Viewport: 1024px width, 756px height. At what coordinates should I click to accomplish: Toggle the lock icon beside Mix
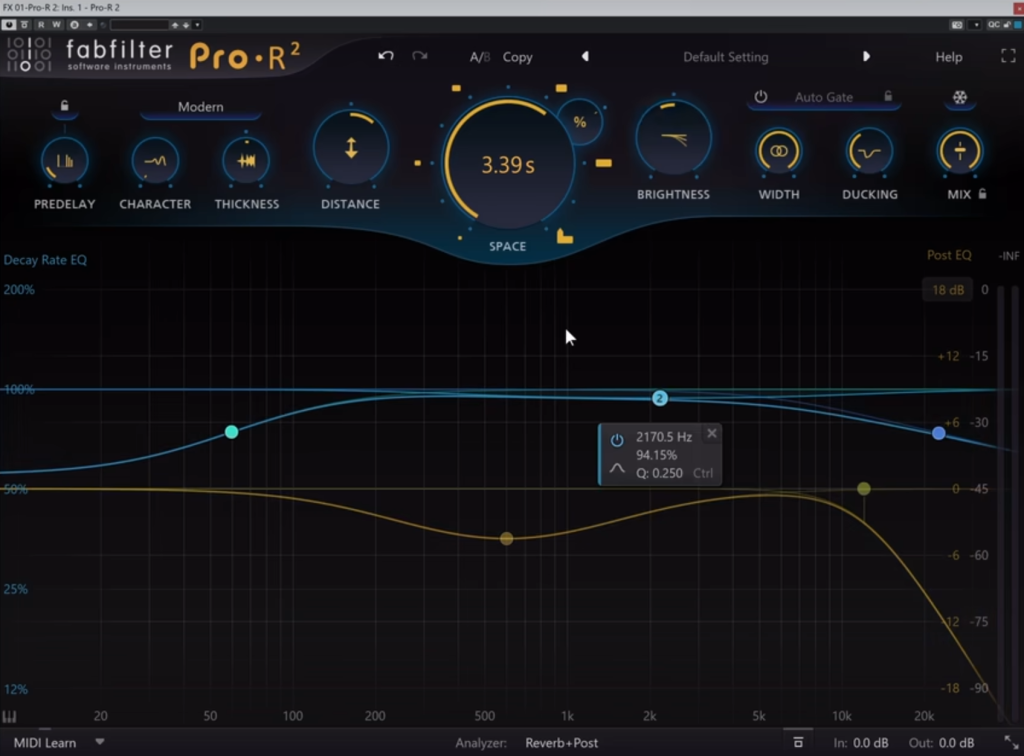click(x=983, y=194)
